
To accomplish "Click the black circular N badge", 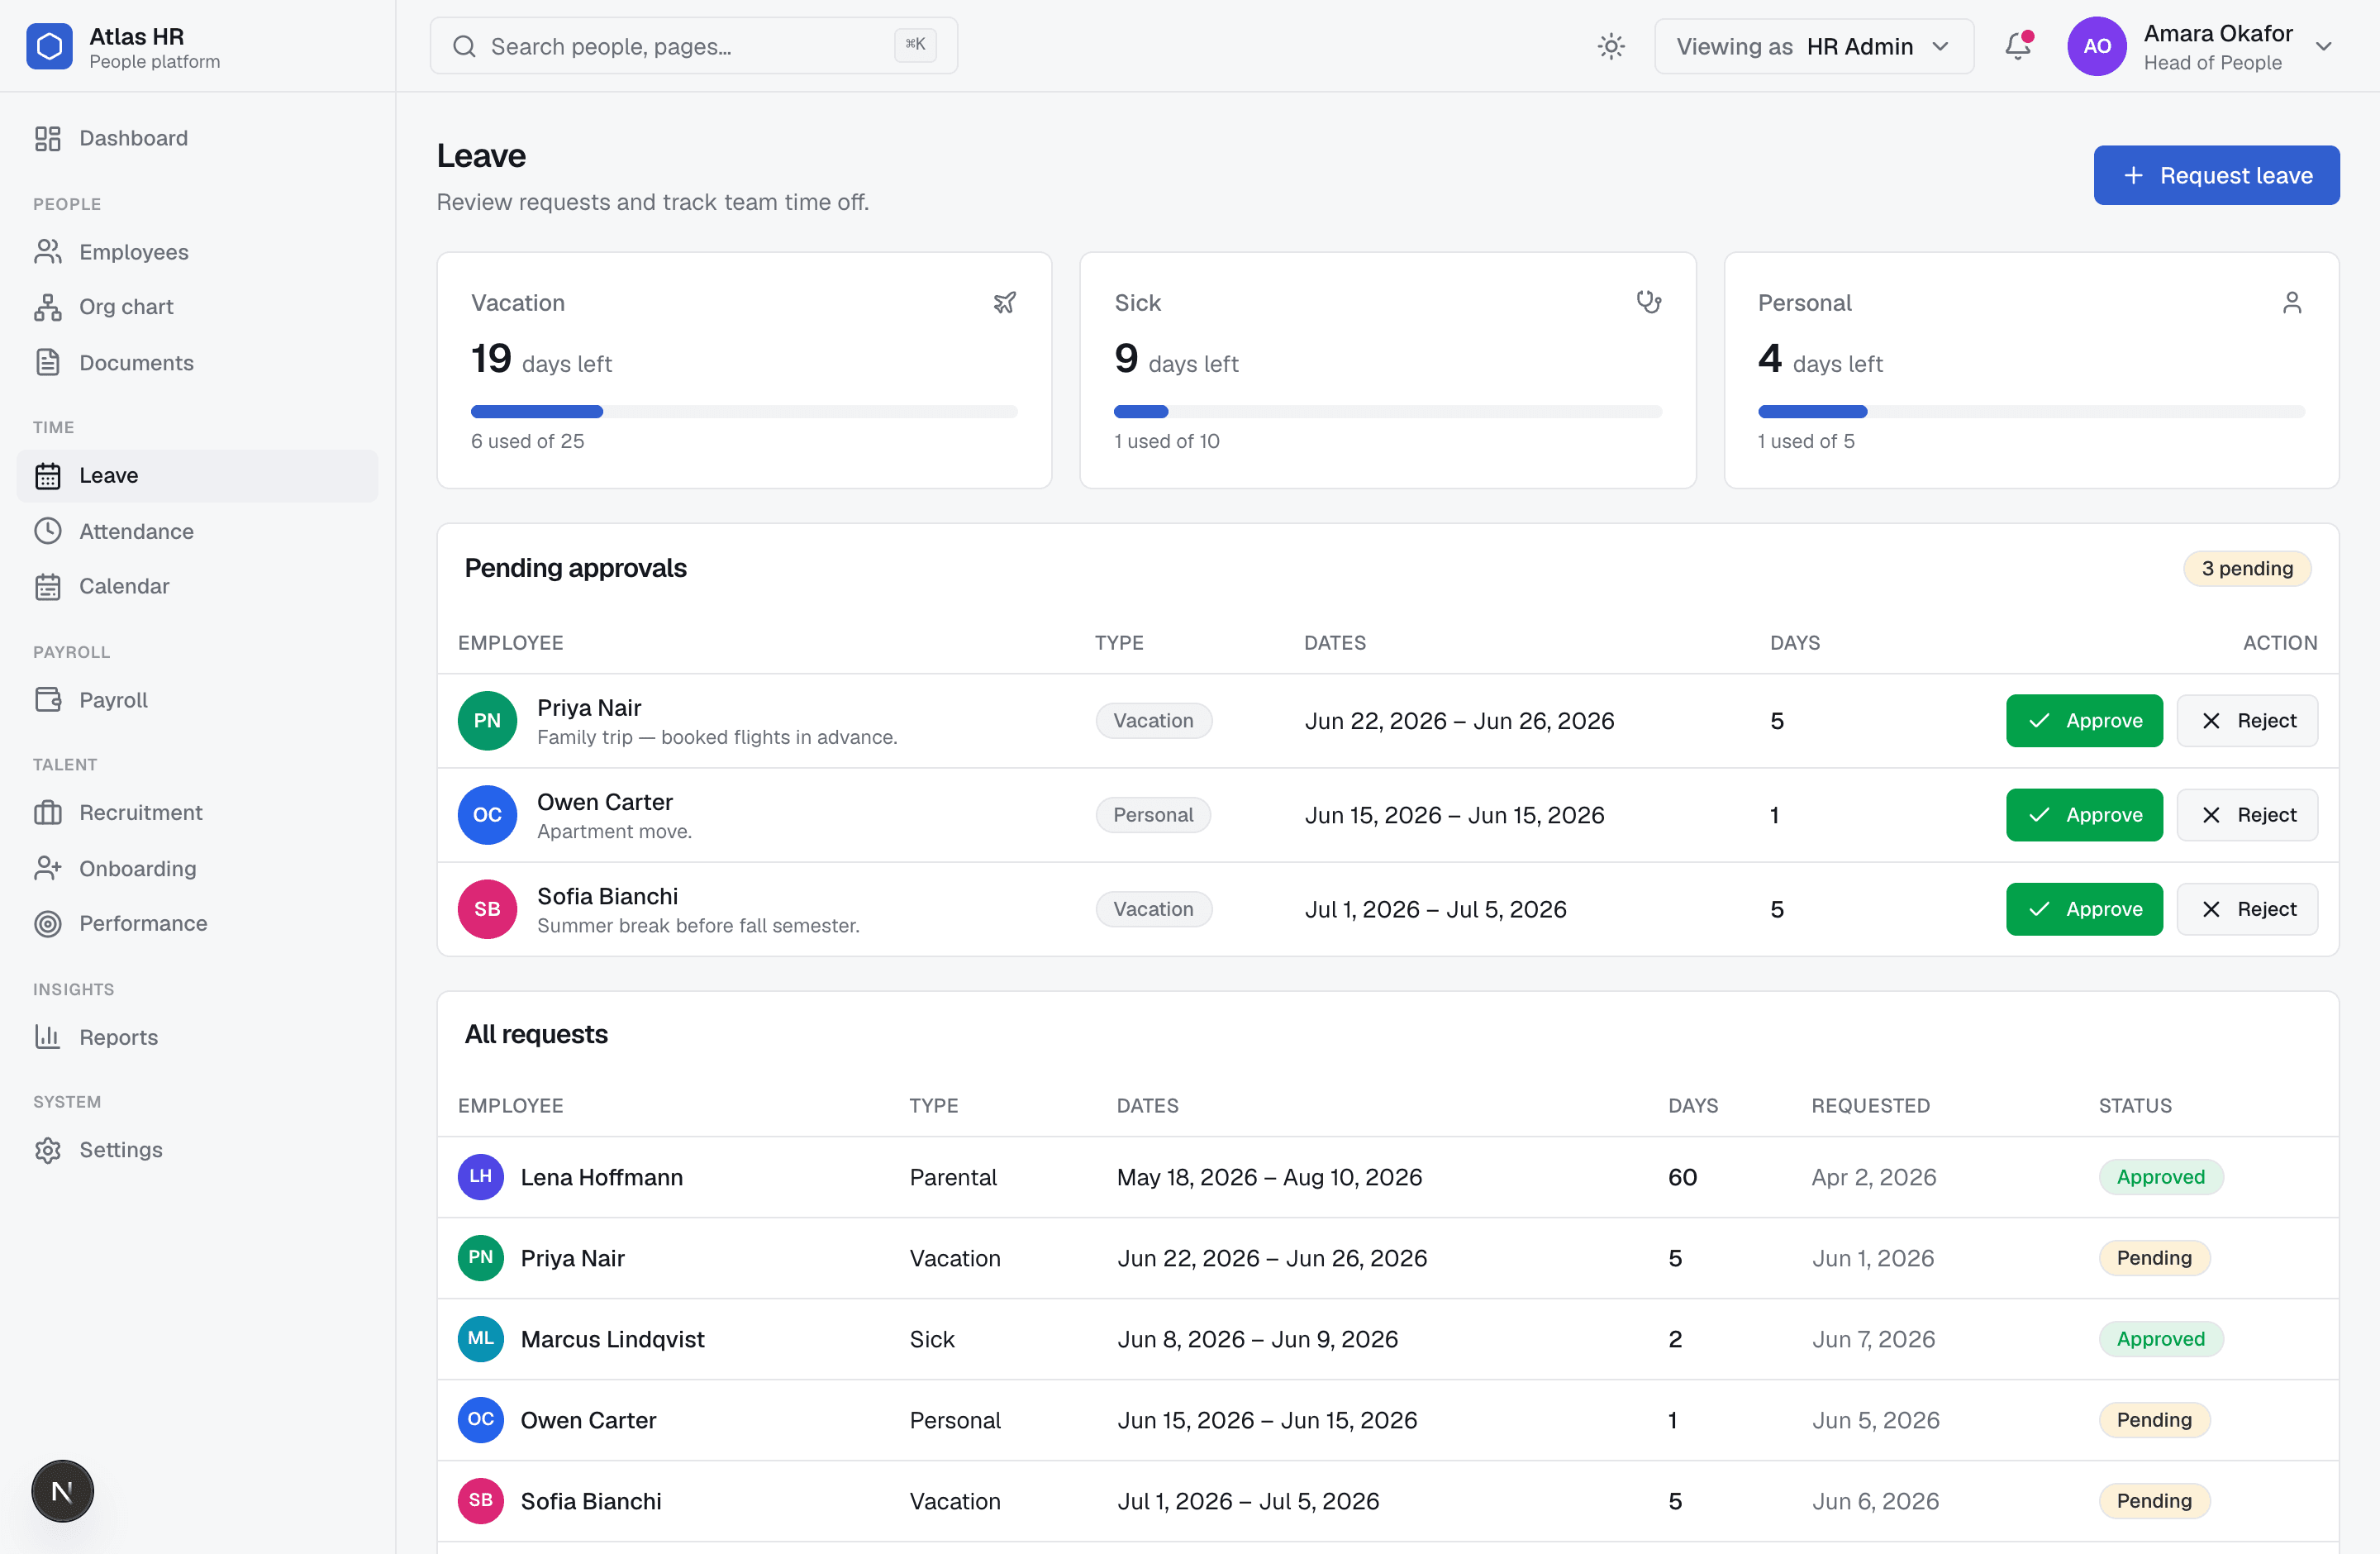I will 62,1491.
